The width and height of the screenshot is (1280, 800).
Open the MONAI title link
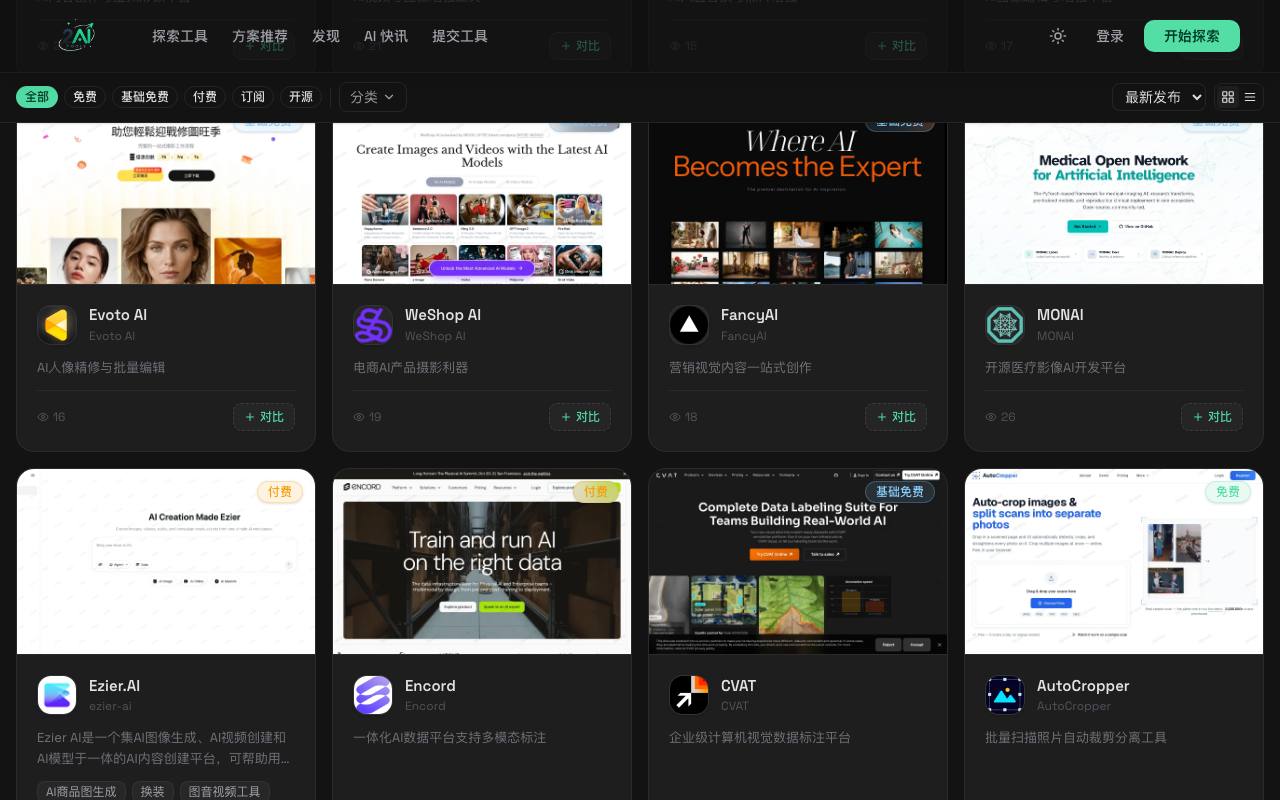click(x=1060, y=315)
